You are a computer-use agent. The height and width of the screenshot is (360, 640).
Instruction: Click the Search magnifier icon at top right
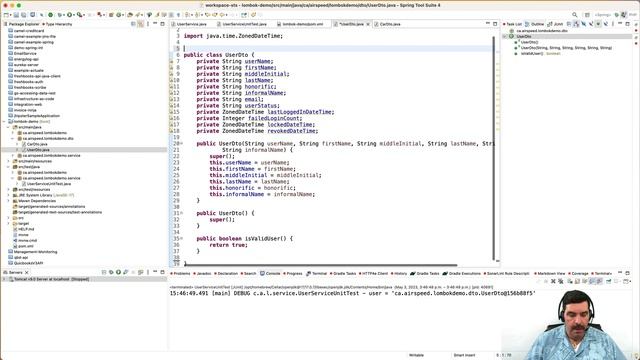(x=575, y=15)
